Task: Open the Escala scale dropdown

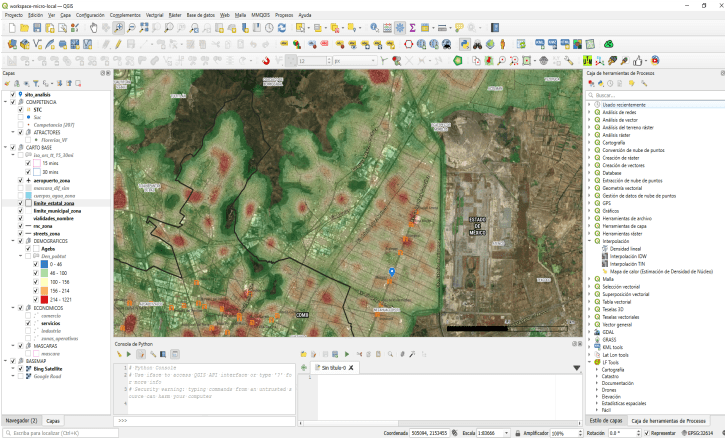Action: click(506, 433)
